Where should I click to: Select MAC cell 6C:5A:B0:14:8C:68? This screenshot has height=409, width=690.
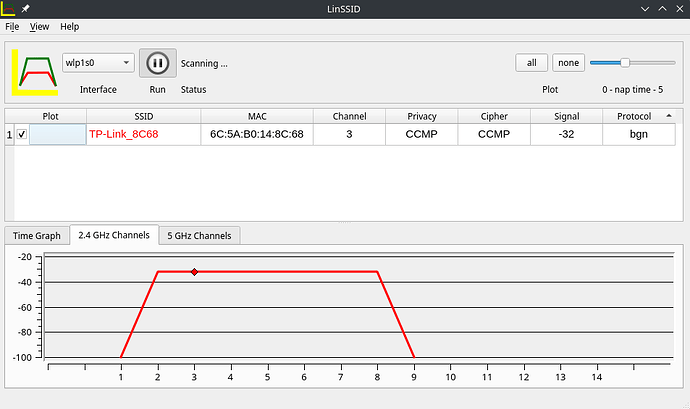pyautogui.click(x=257, y=134)
